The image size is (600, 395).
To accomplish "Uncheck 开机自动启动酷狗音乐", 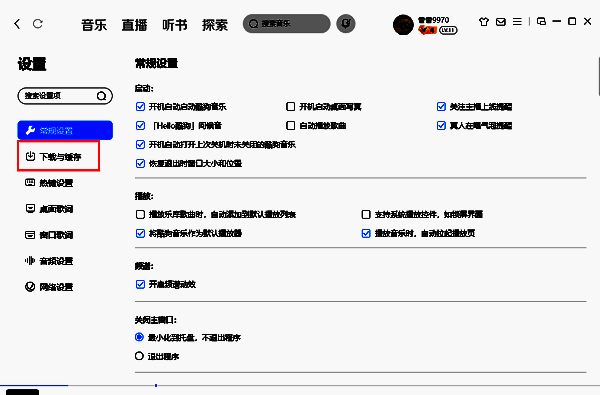I will click(x=140, y=106).
